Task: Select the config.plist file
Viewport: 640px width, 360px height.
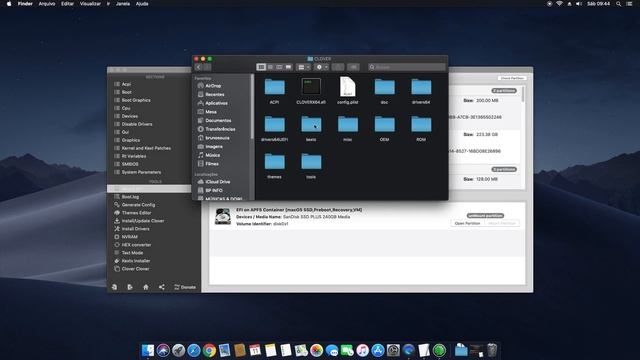Action: point(348,87)
